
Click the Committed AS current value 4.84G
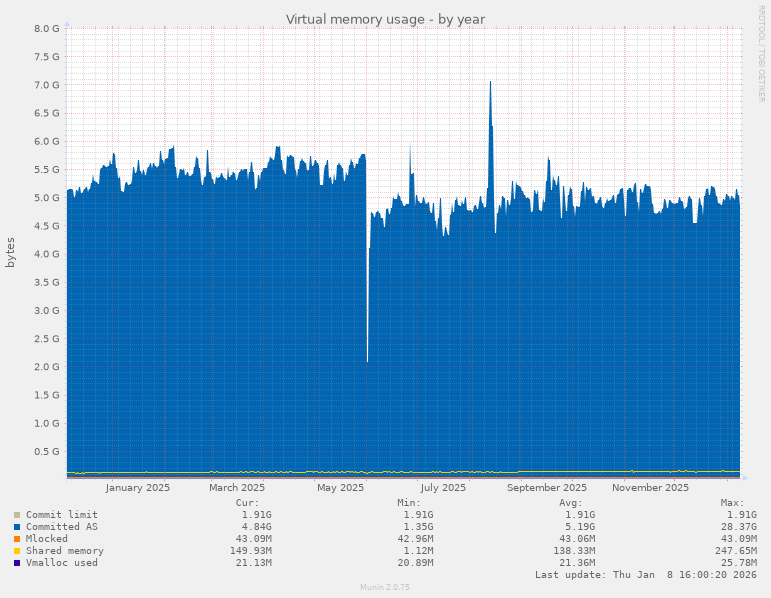point(256,527)
